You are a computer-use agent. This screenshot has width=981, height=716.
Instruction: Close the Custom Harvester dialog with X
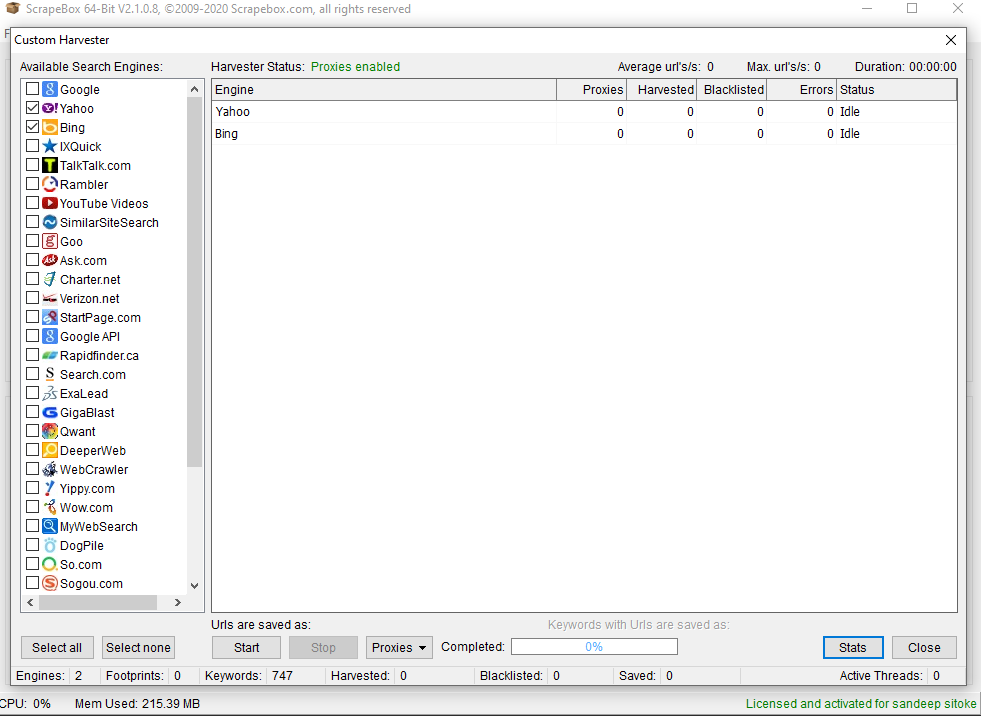click(951, 40)
